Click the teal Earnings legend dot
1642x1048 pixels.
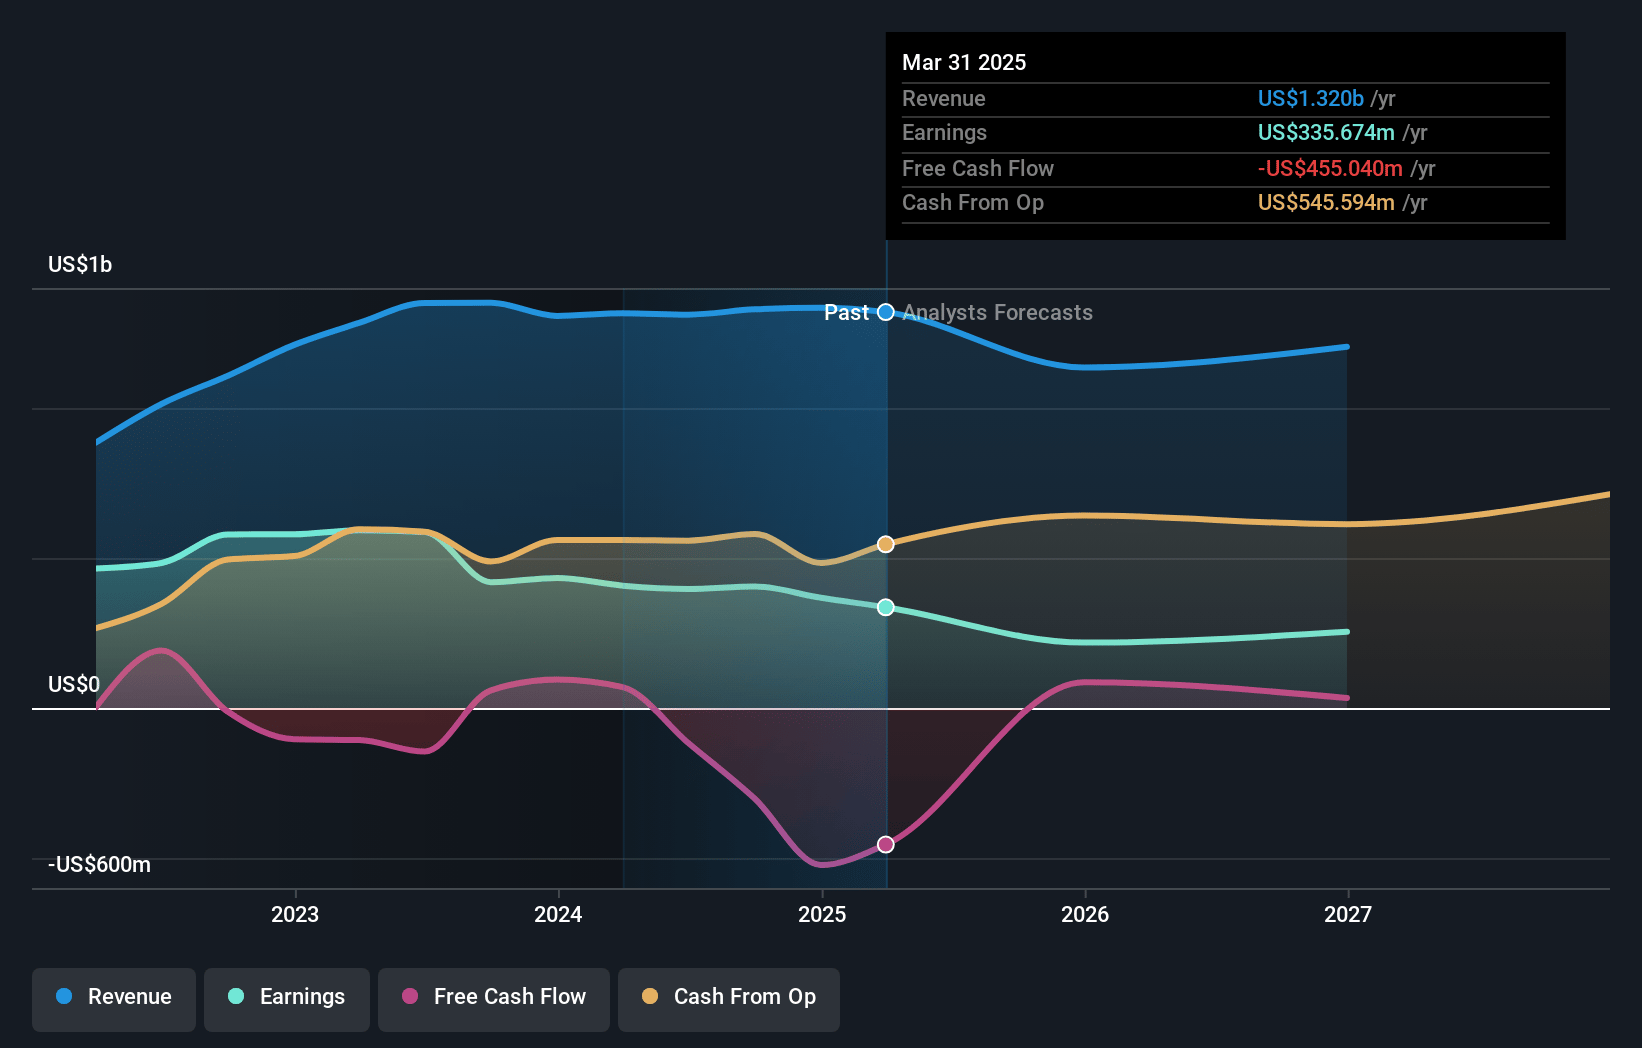[x=236, y=996]
